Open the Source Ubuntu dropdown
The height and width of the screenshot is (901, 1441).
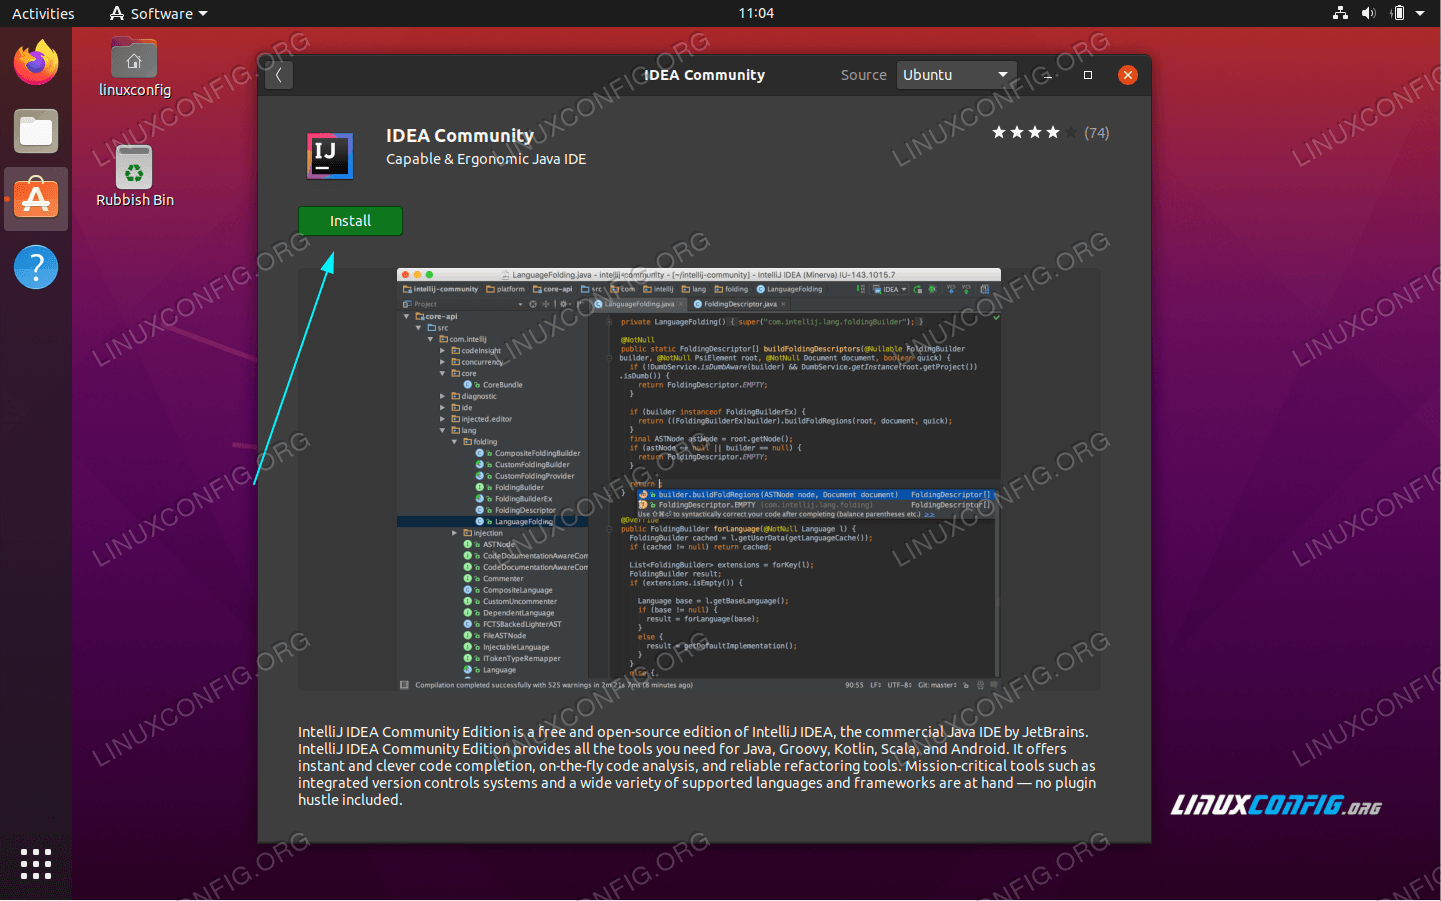point(956,75)
